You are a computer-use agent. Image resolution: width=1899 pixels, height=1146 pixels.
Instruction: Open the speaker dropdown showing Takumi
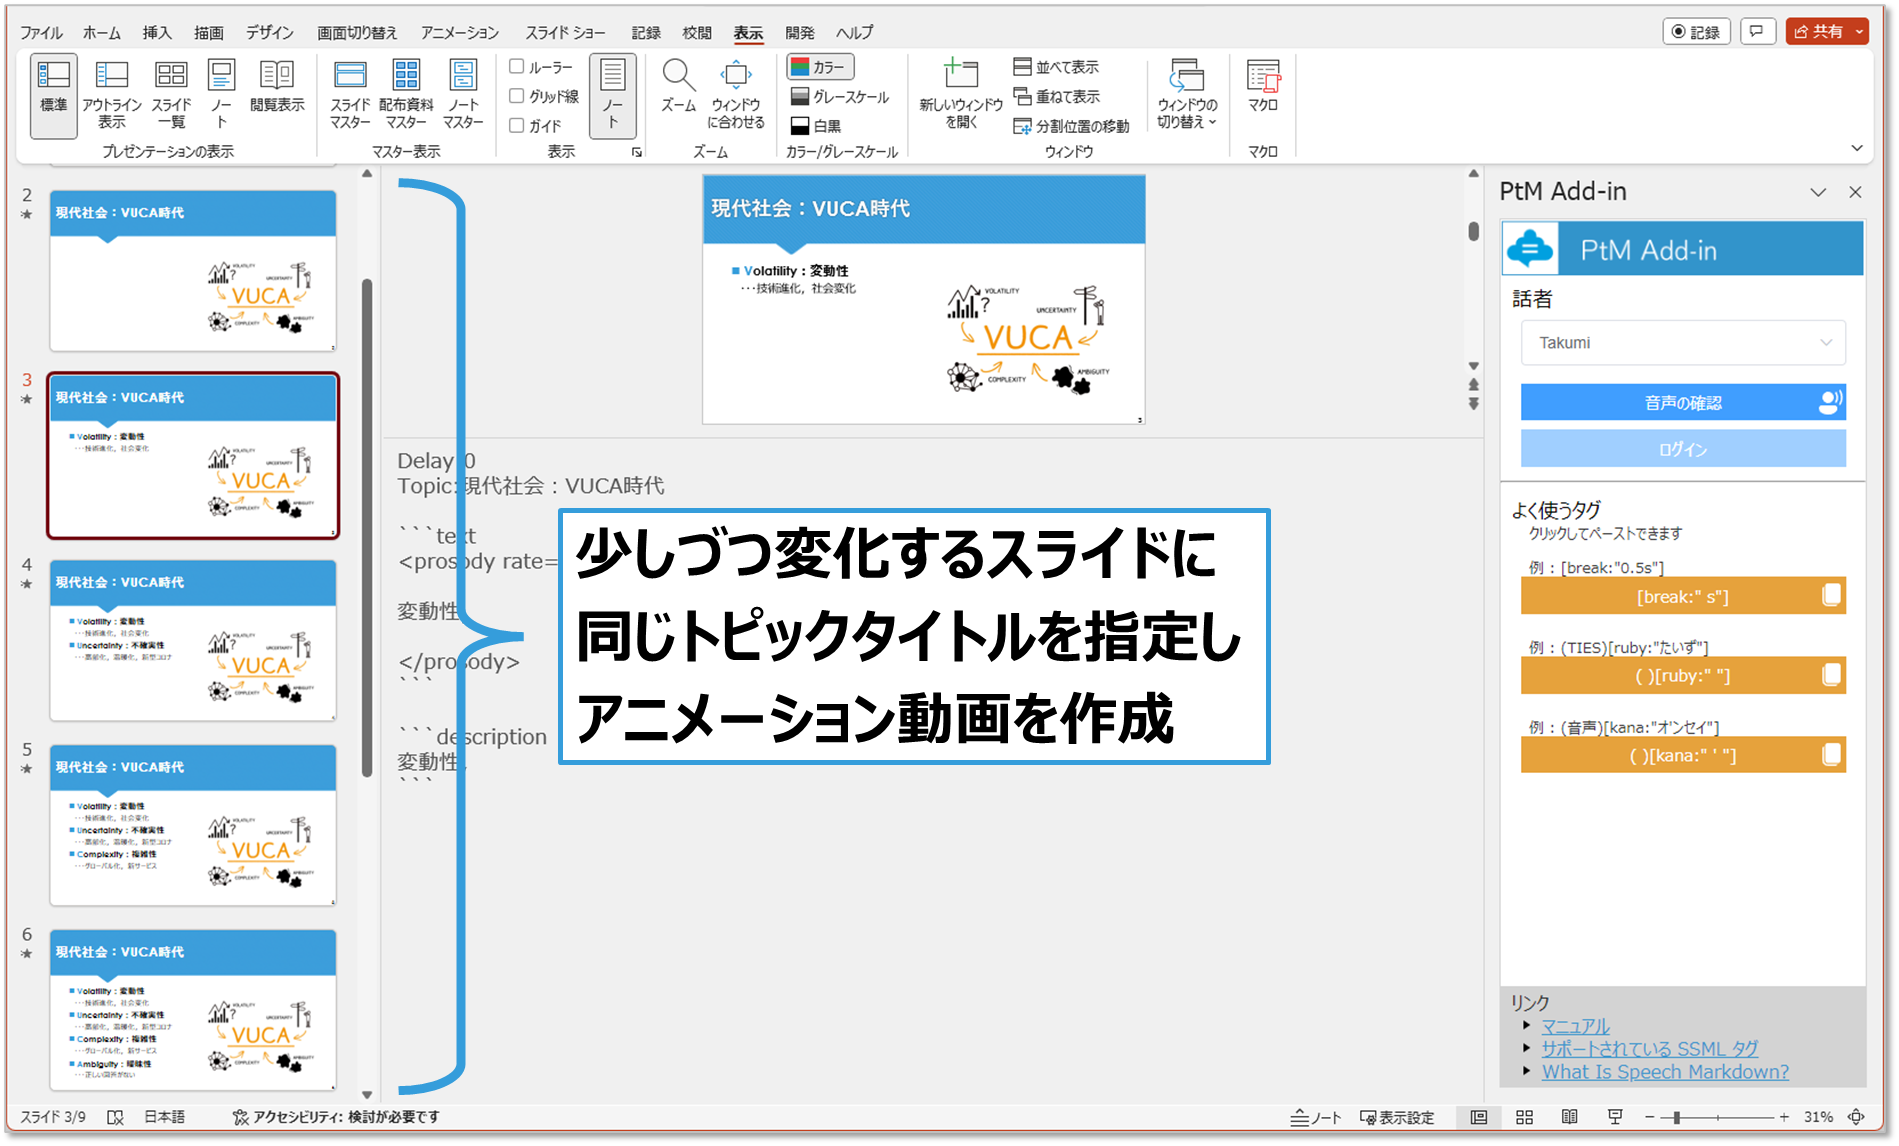(x=1683, y=343)
